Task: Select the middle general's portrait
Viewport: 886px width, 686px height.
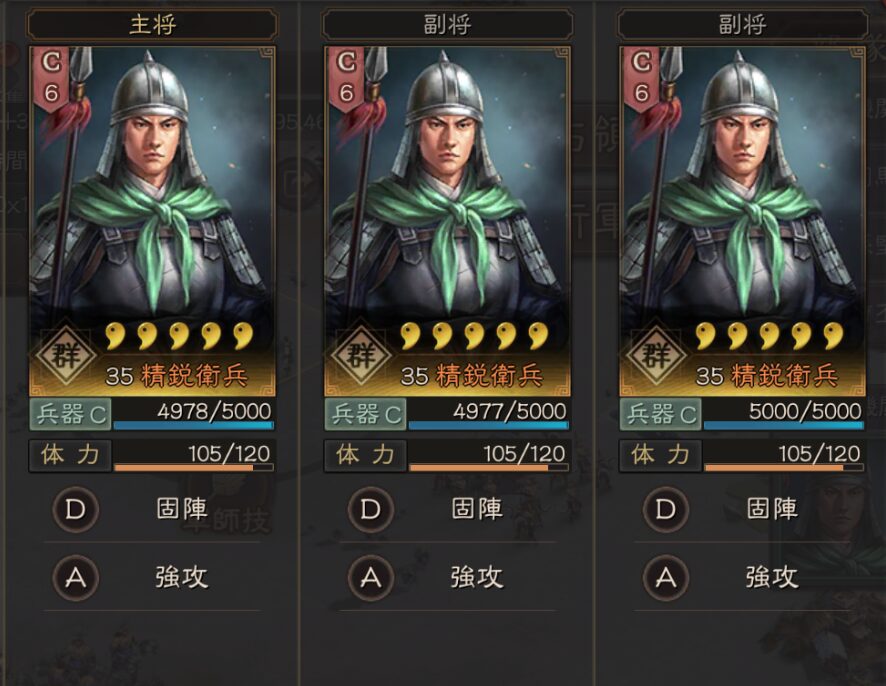Action: pos(448,186)
